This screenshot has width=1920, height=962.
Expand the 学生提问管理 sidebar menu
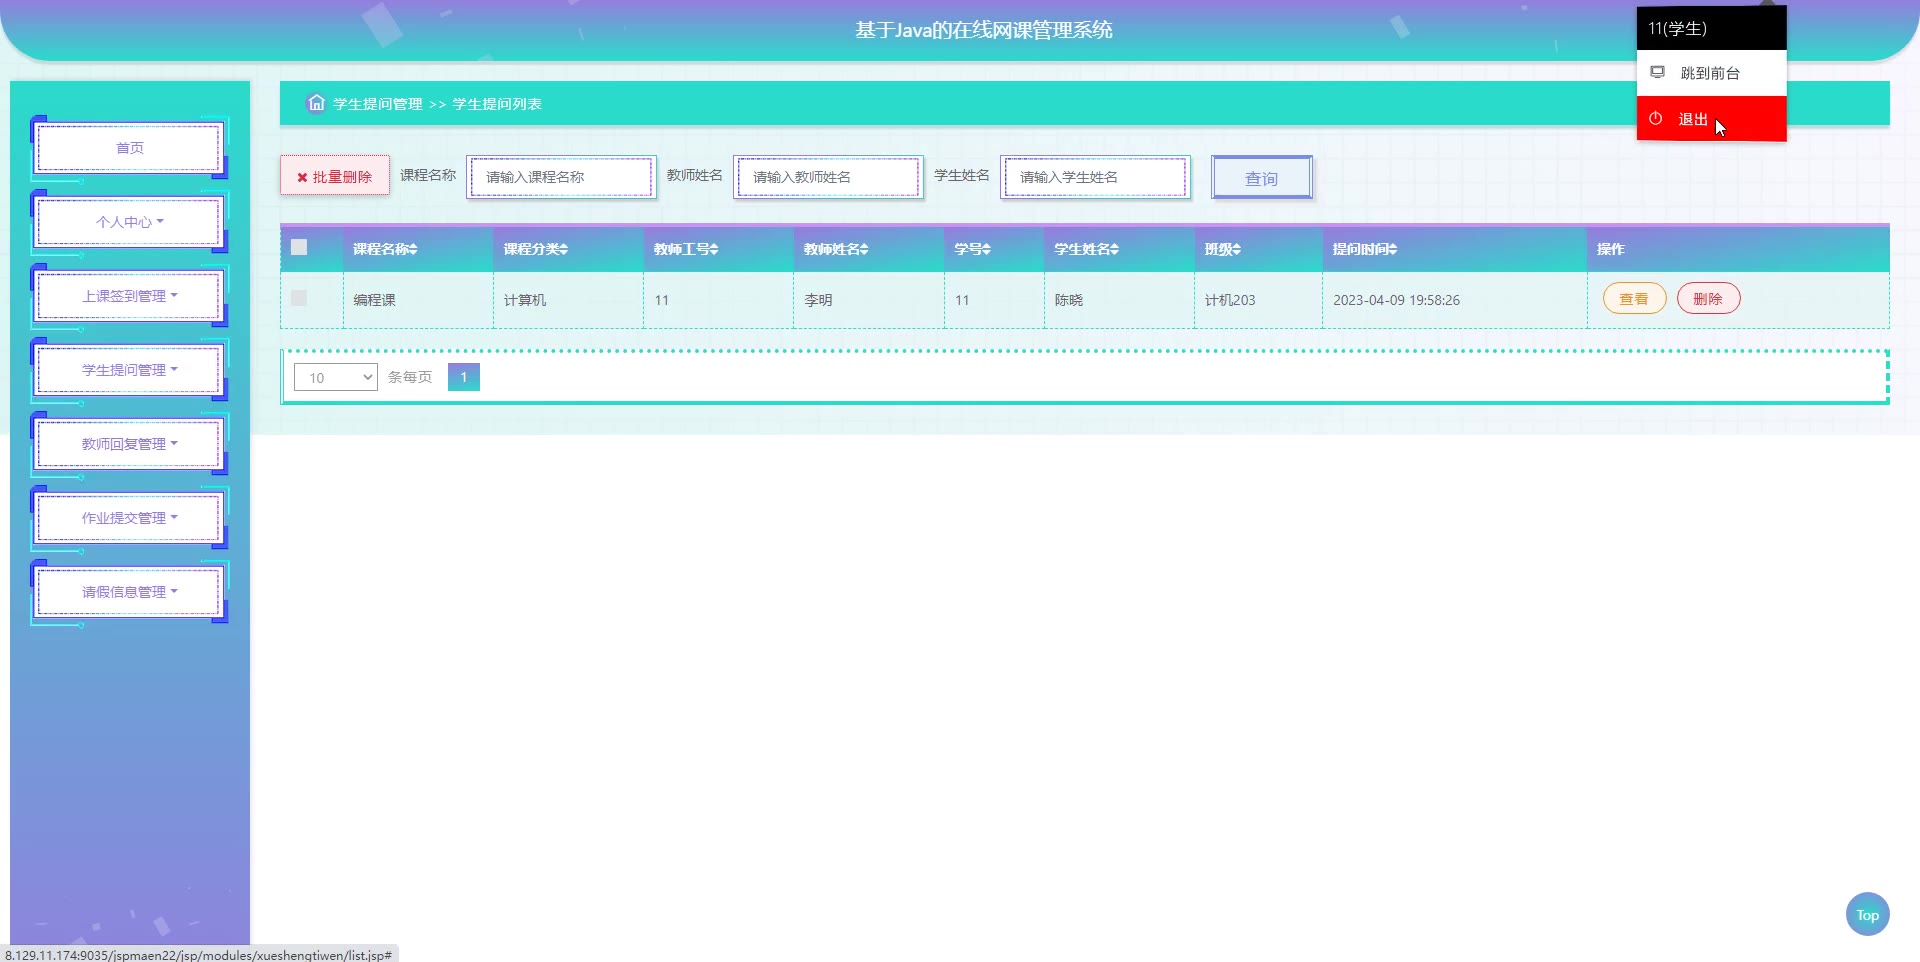pos(129,370)
